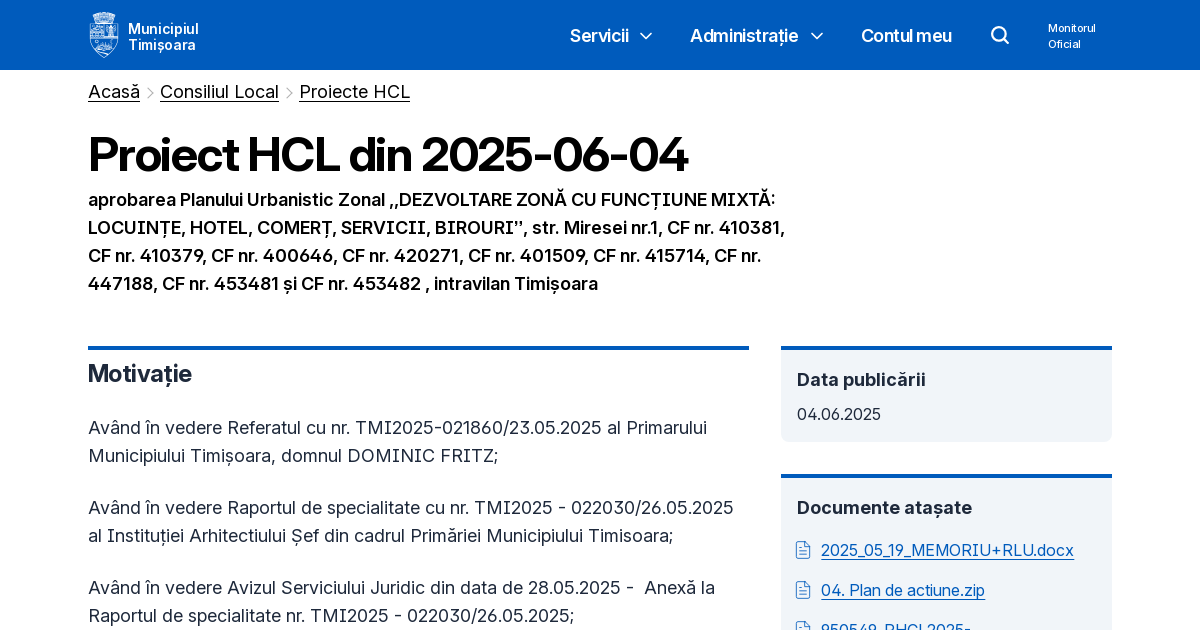Open the Monitorul Oficial link

(x=1071, y=35)
